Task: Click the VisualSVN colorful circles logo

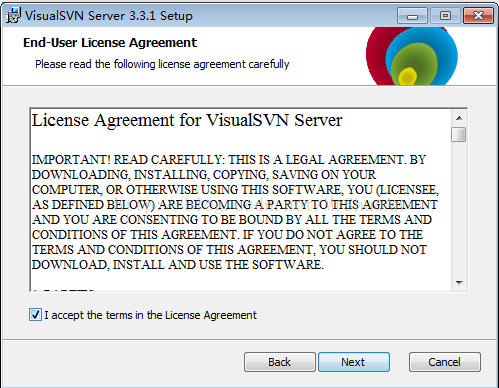Action: tap(412, 56)
